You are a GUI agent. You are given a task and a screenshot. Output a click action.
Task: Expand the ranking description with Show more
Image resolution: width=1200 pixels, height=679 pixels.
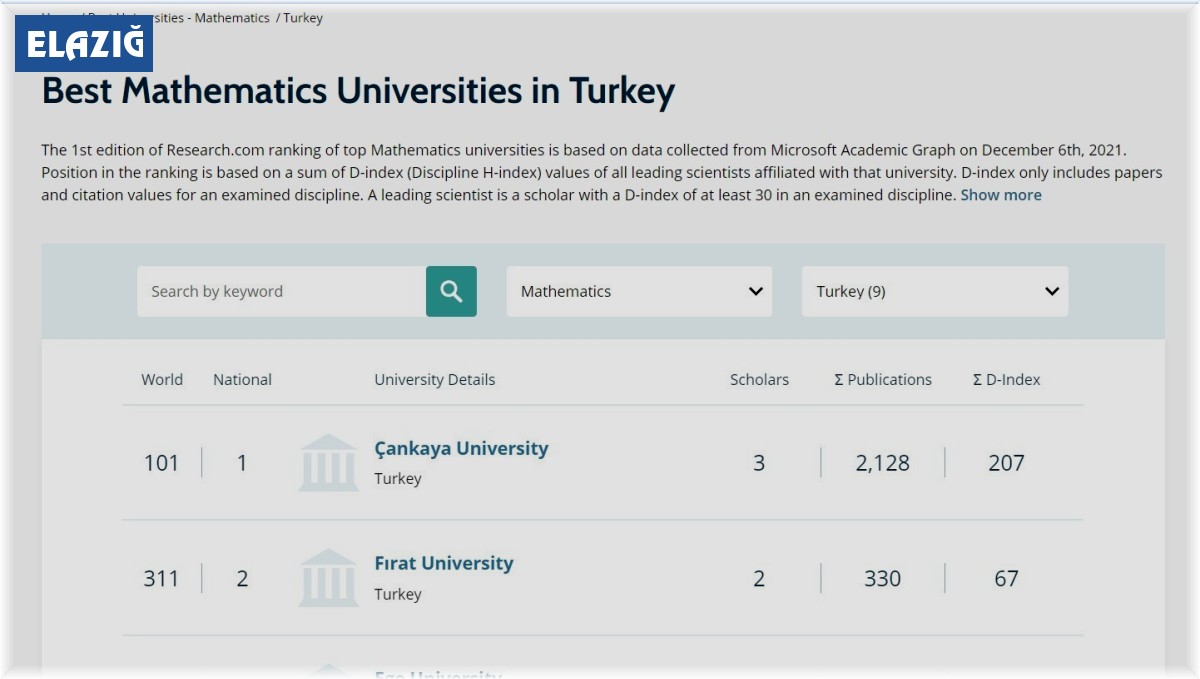[x=1000, y=195]
